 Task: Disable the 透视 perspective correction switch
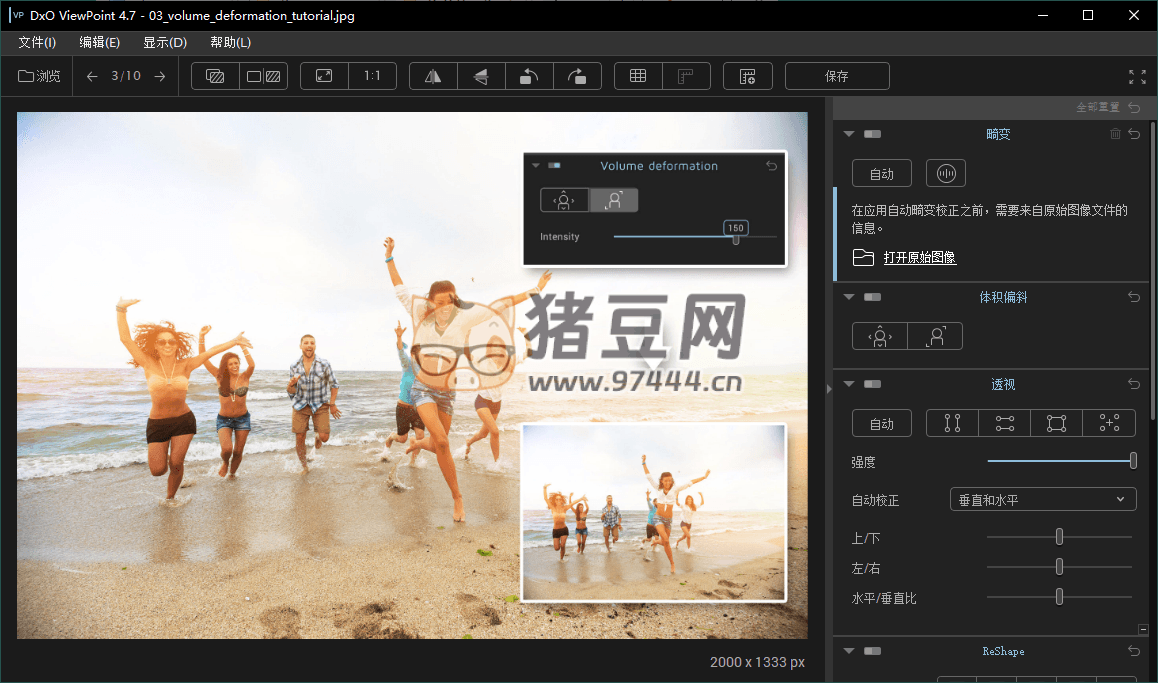tap(873, 384)
